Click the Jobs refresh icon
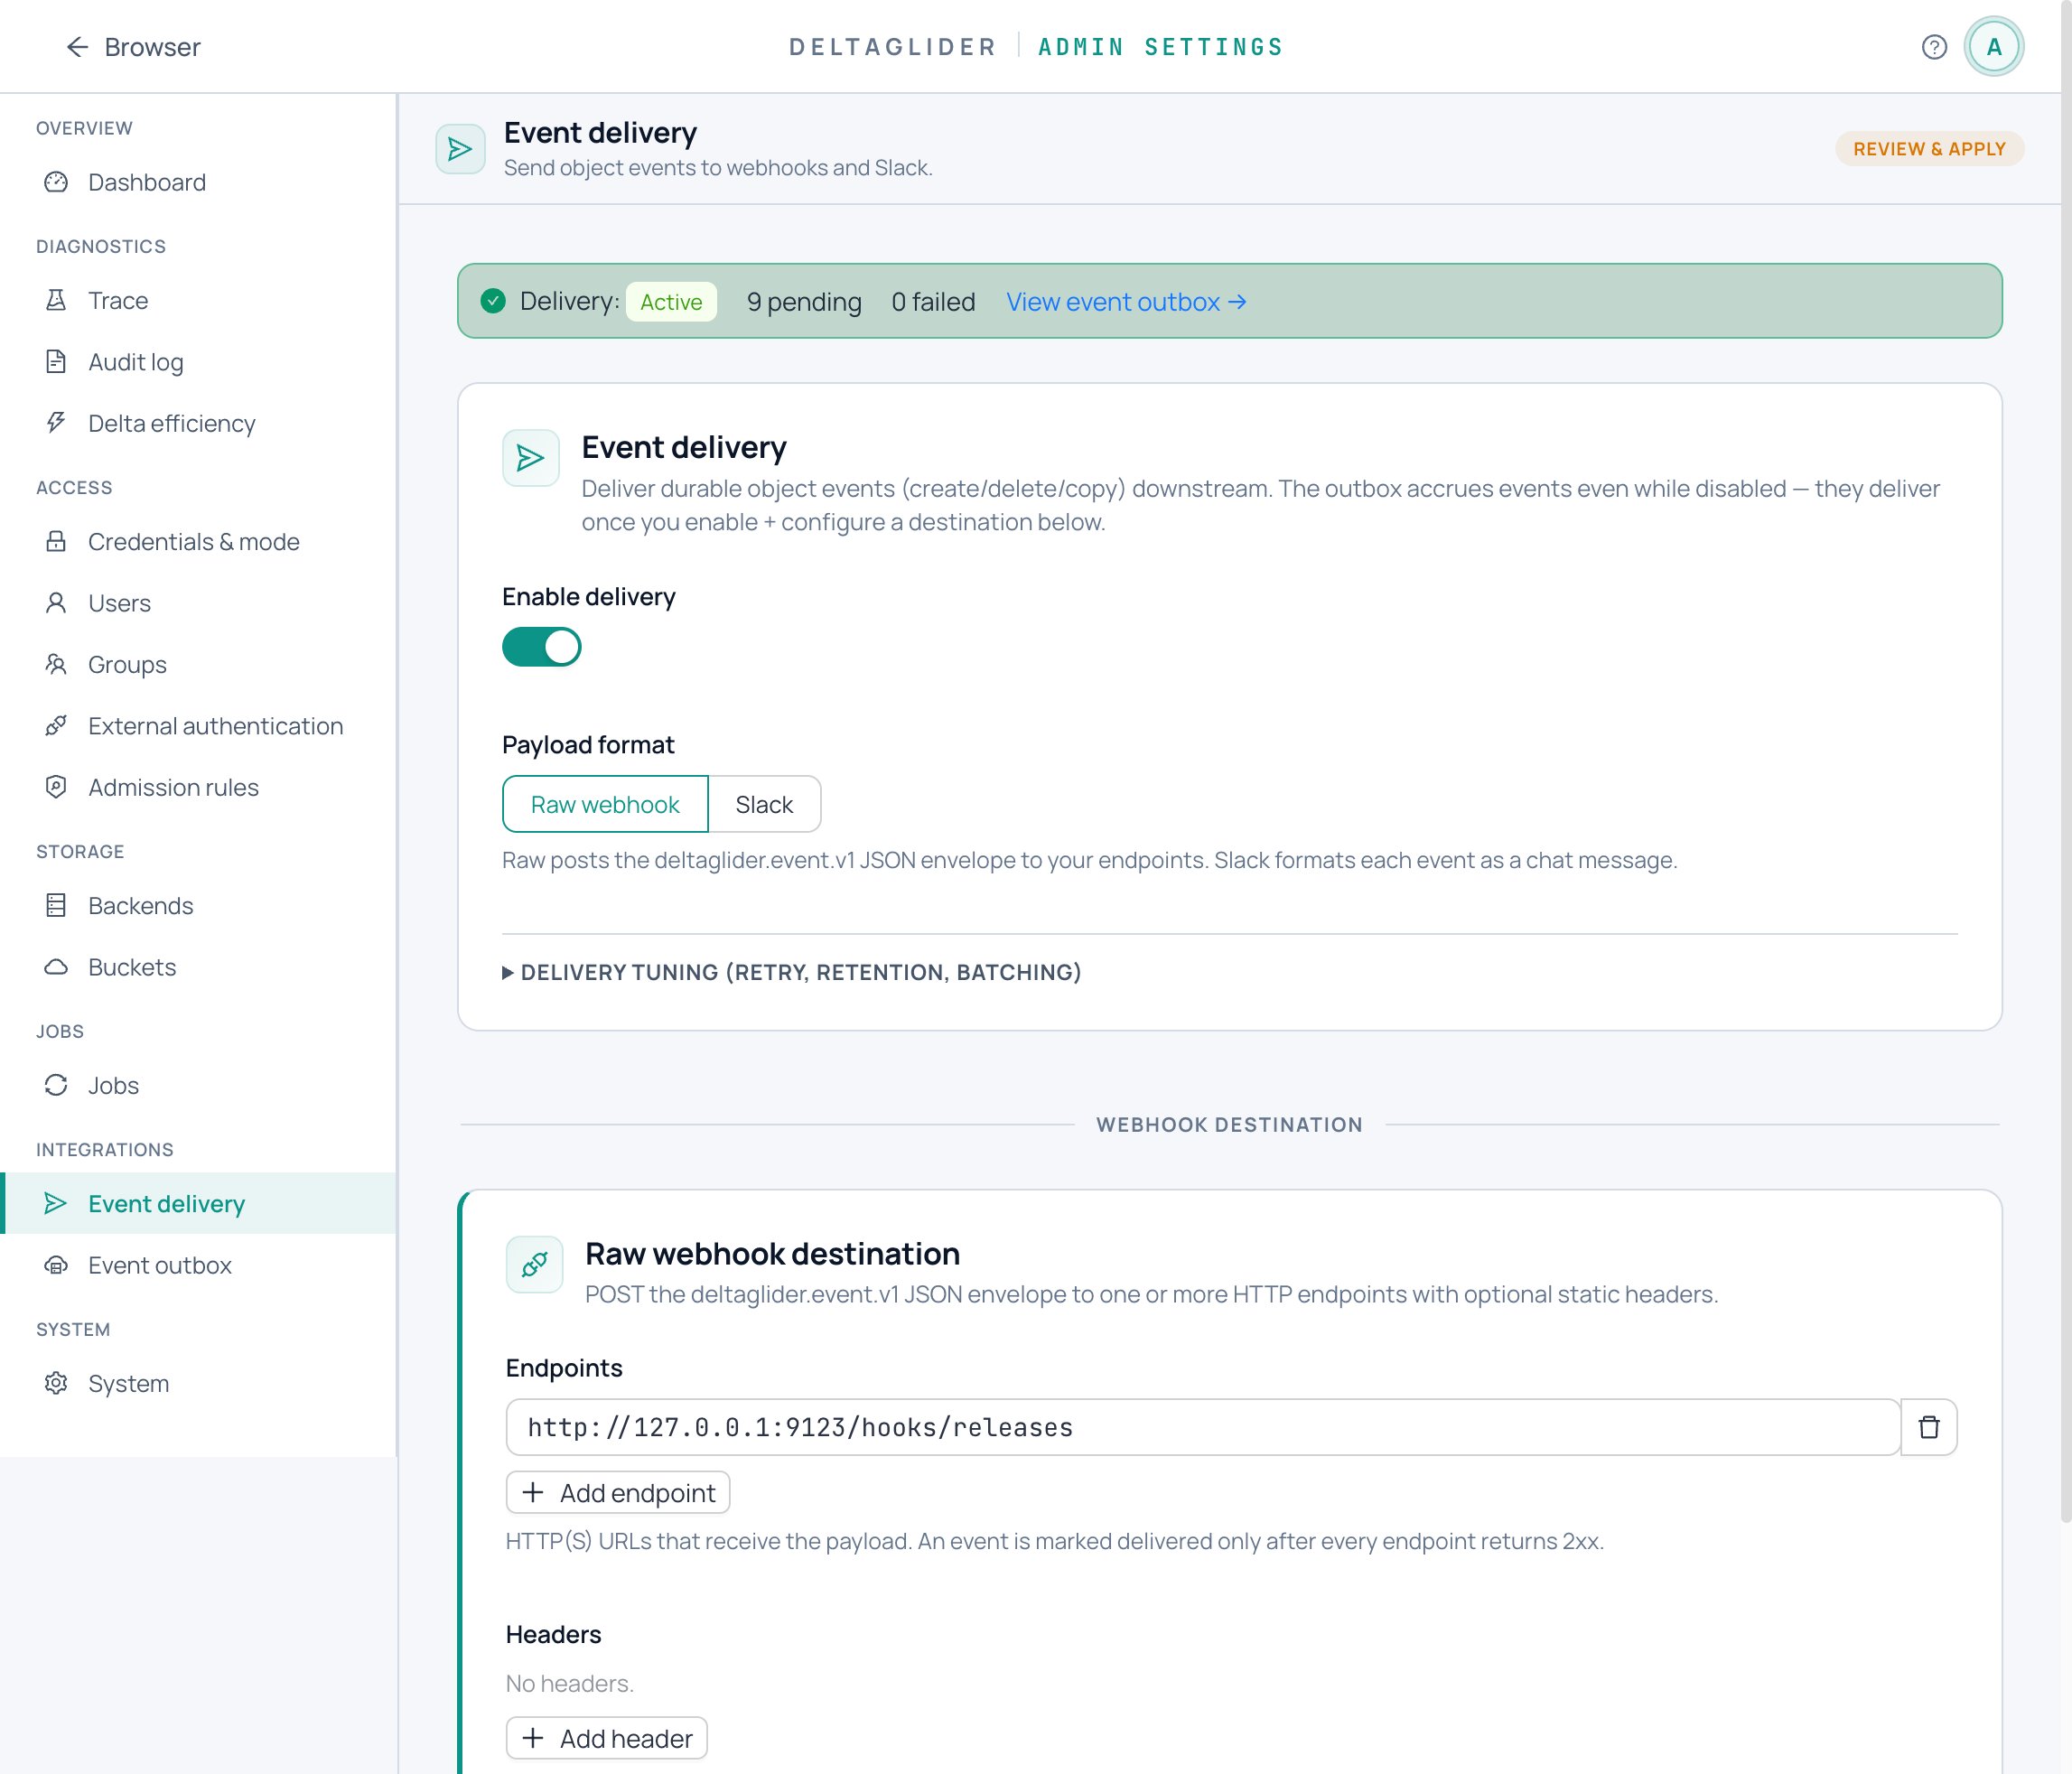 (x=56, y=1085)
